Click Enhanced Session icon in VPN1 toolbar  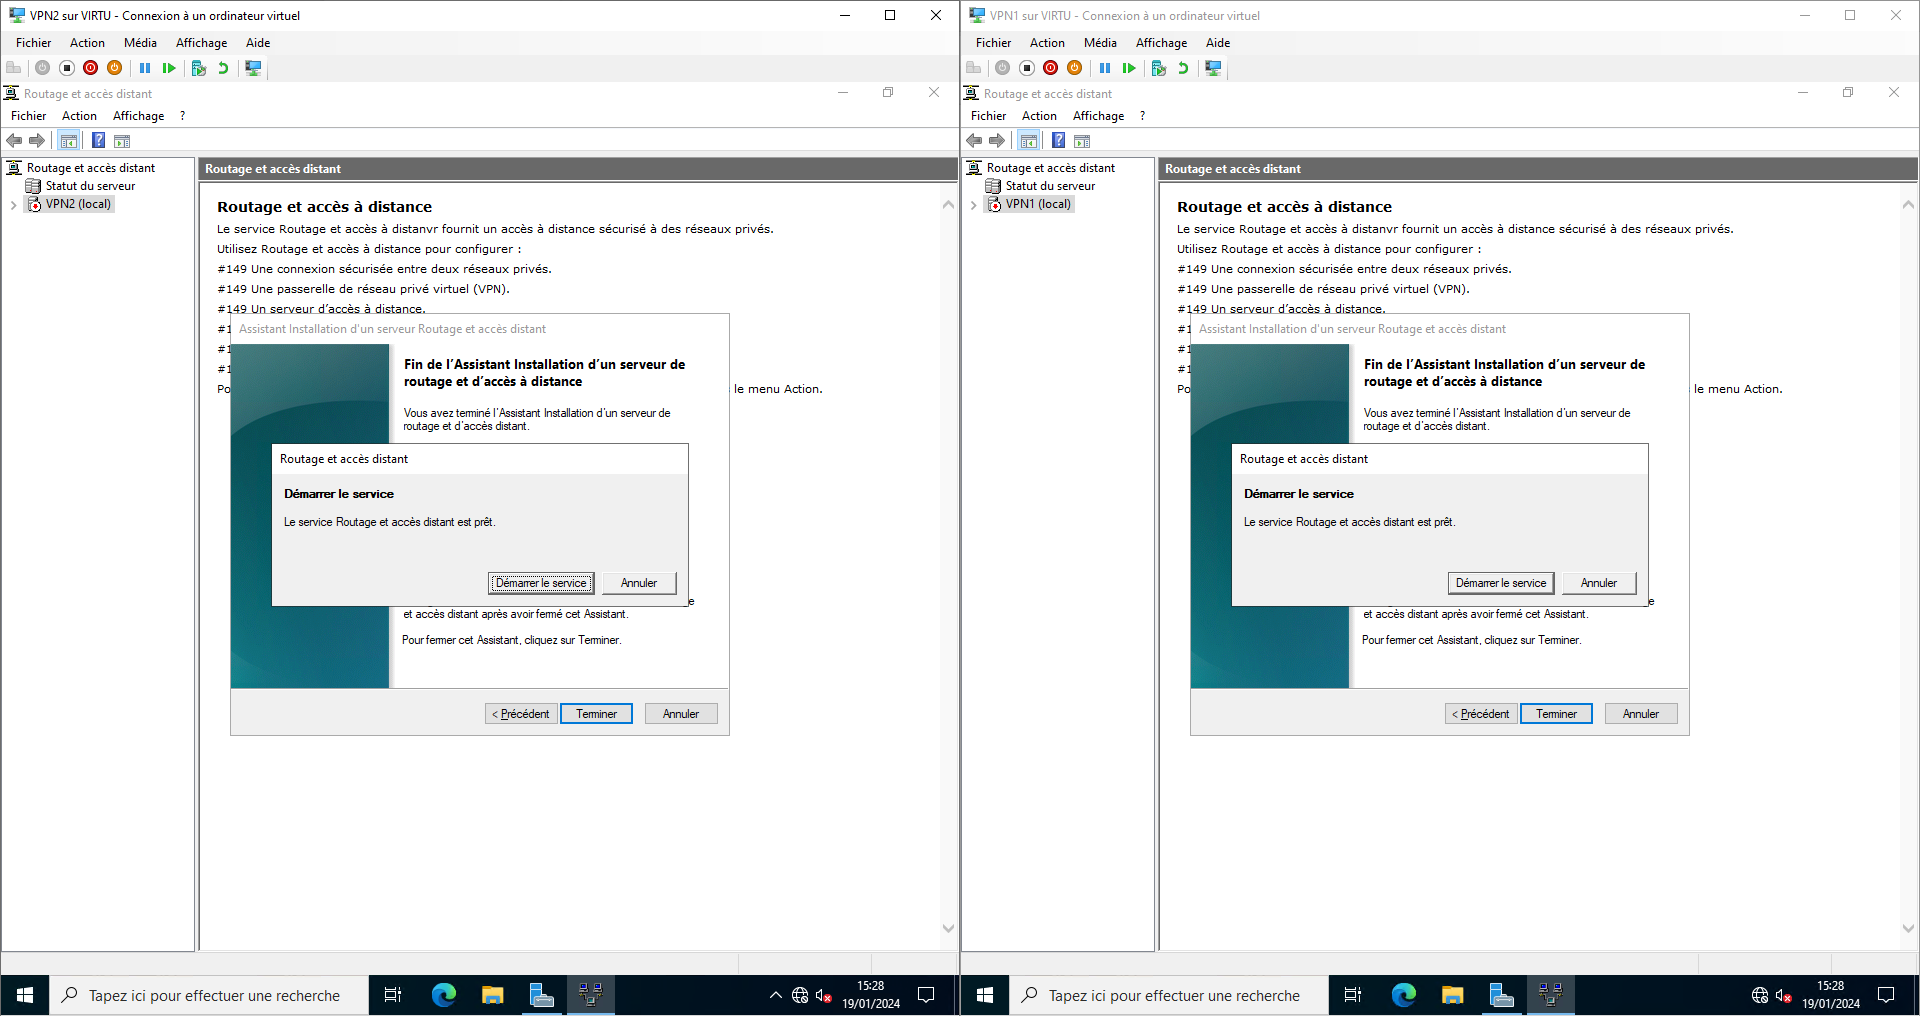(x=1213, y=68)
